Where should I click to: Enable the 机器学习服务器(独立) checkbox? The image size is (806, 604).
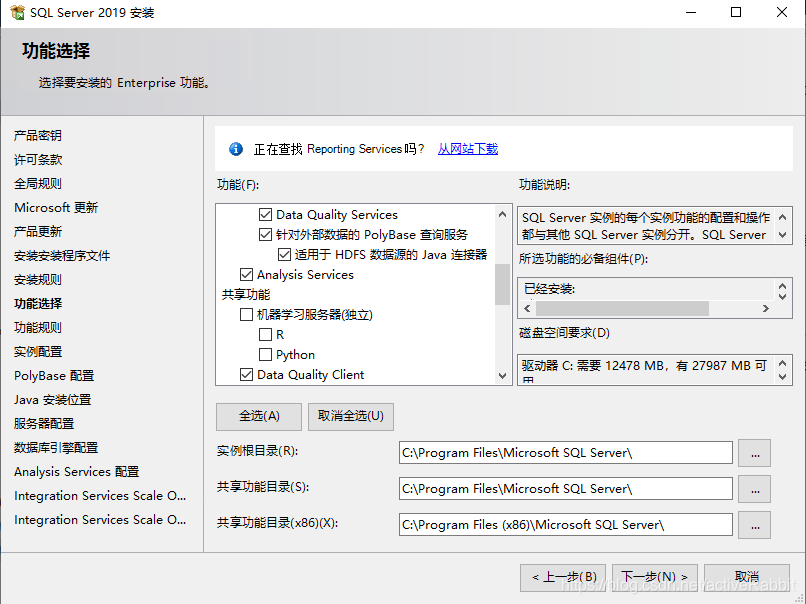click(x=246, y=315)
